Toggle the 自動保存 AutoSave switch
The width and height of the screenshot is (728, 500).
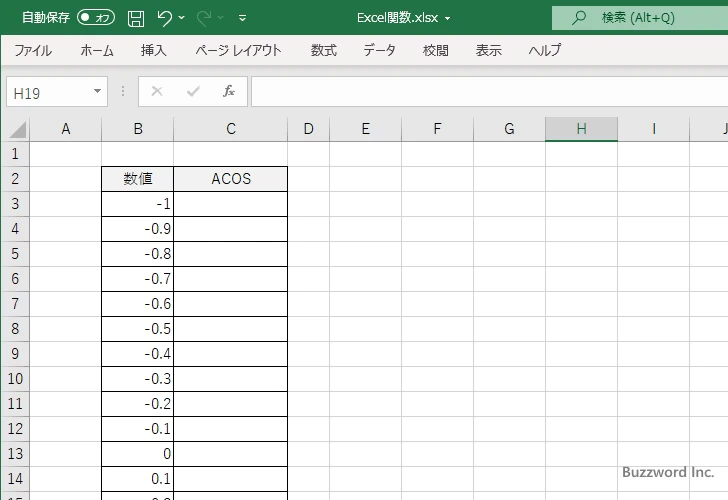point(96,18)
